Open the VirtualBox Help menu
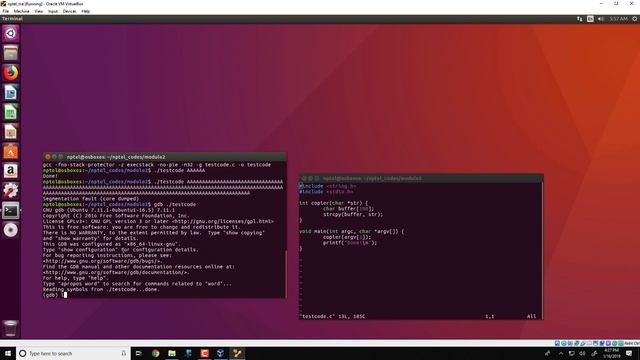The image size is (640, 360). [x=86, y=11]
